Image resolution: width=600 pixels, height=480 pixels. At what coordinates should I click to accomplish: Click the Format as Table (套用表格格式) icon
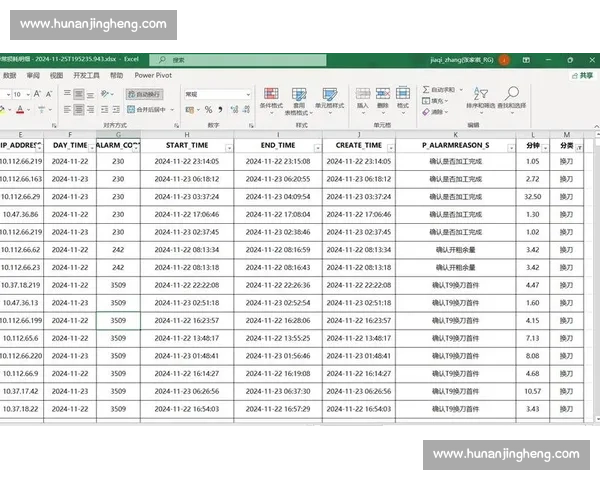tap(300, 97)
